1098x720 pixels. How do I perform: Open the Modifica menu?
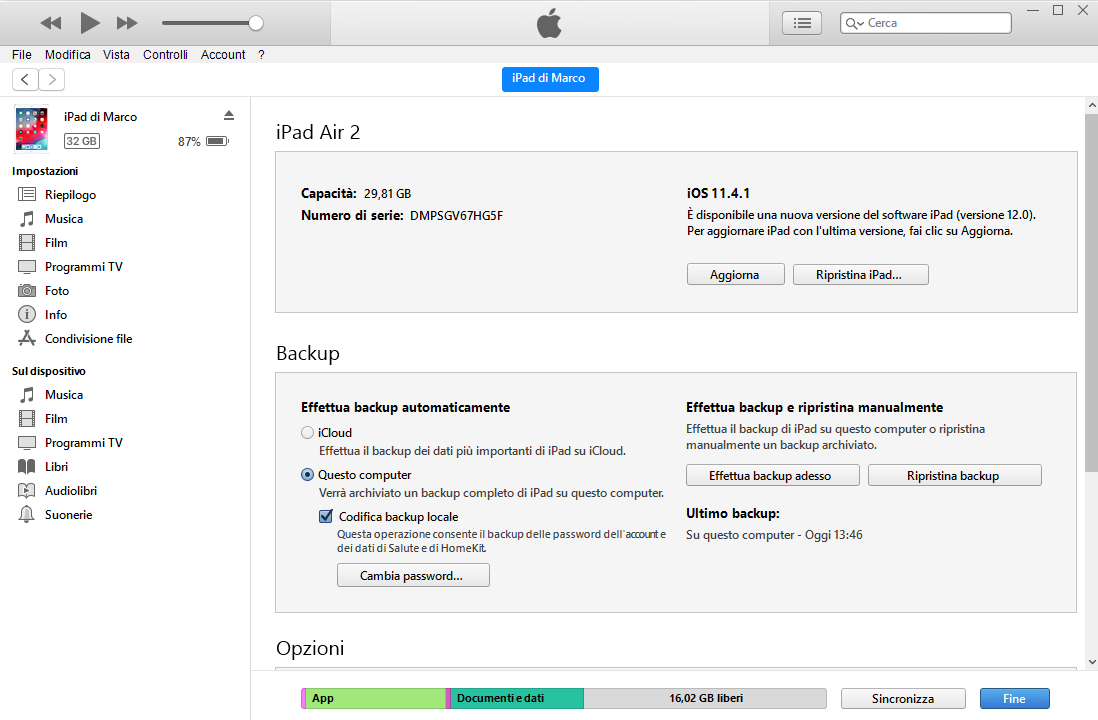(x=67, y=55)
